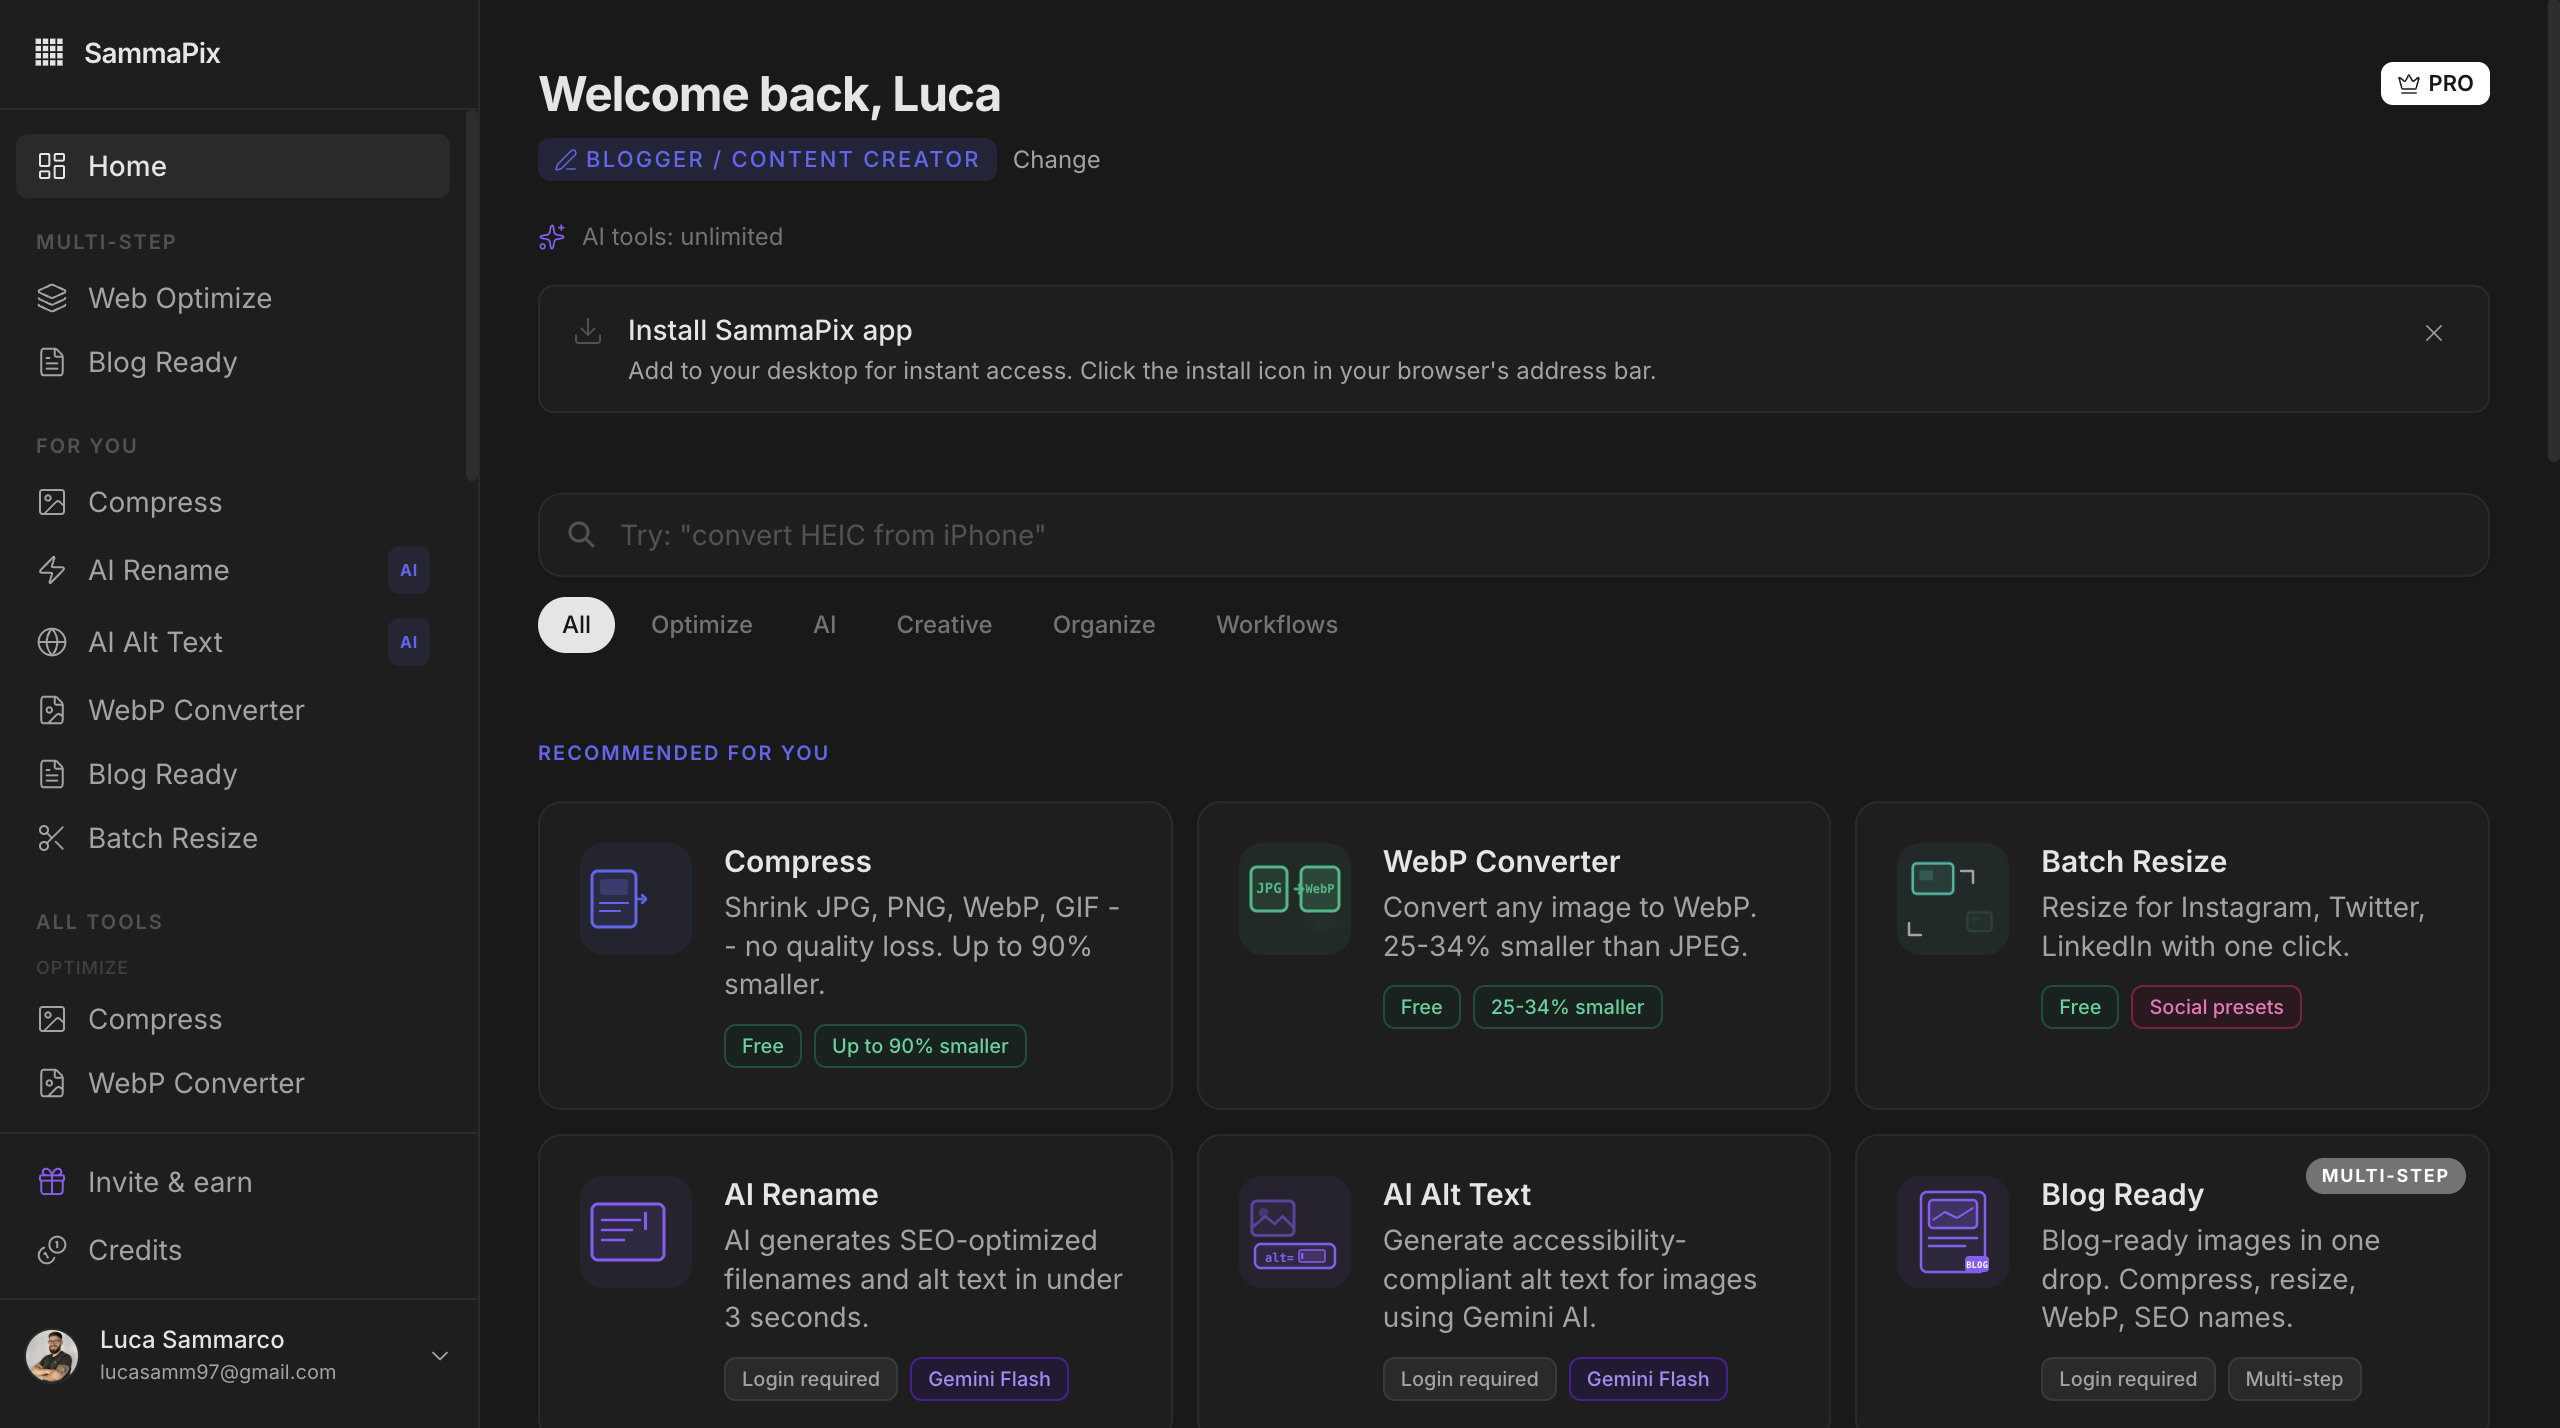
Task: Click the JPG to WebP card icon
Action: [1295, 899]
